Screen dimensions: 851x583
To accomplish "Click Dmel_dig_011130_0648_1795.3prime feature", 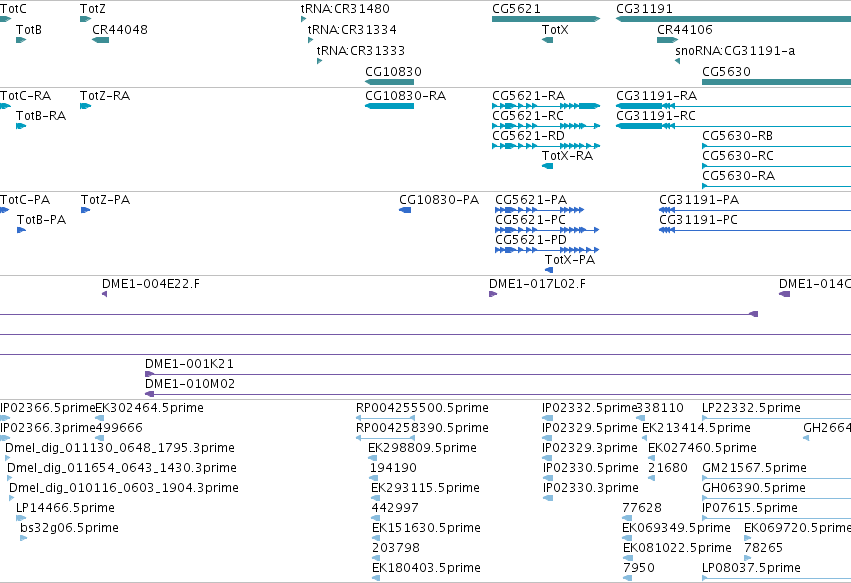I will tap(120, 448).
